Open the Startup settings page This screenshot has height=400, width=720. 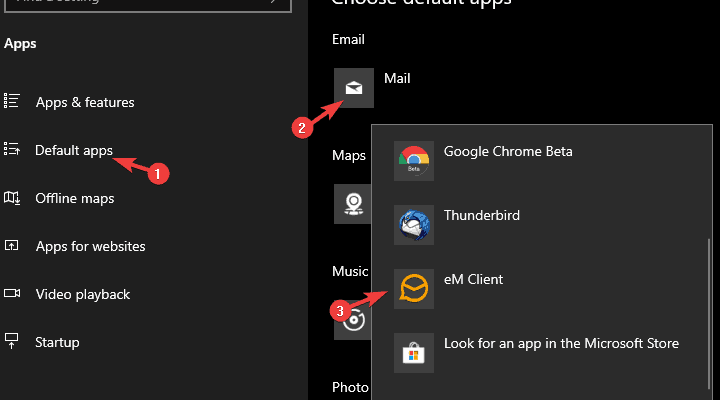(57, 343)
